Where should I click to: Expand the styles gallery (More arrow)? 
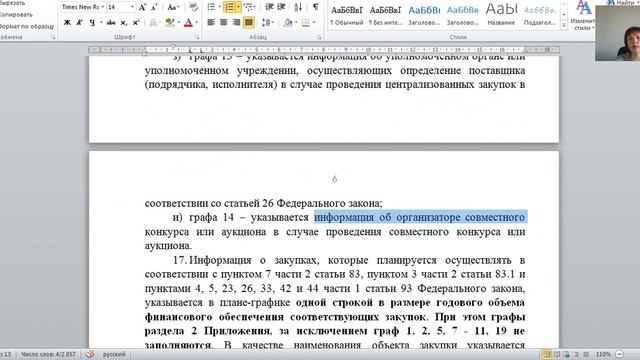(x=564, y=26)
